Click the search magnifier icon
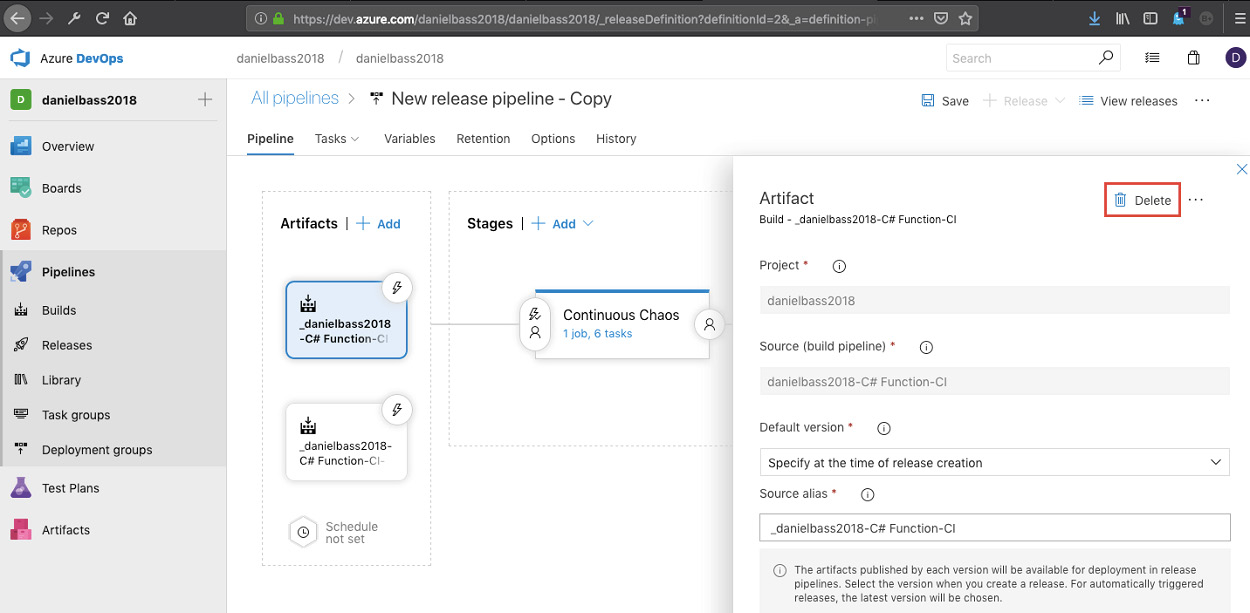Screen dimensions: 1250x613 pos(1105,58)
